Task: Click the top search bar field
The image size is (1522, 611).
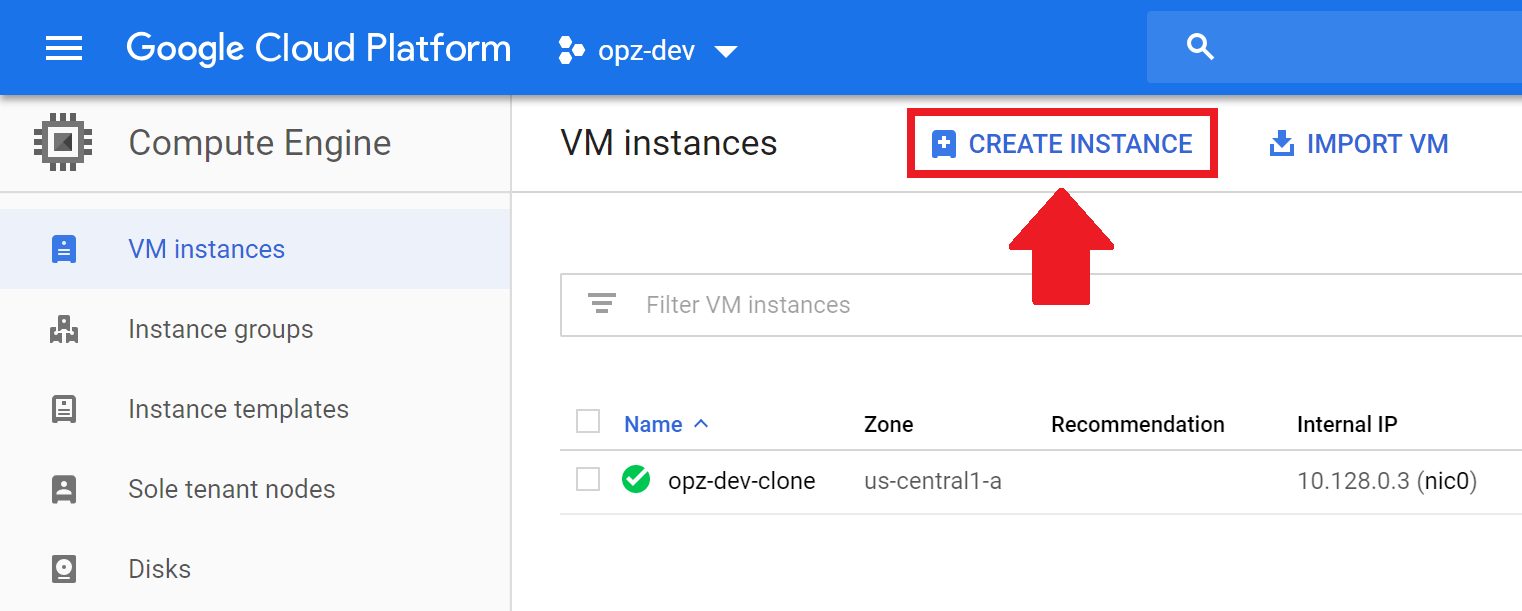Action: (x=1334, y=47)
